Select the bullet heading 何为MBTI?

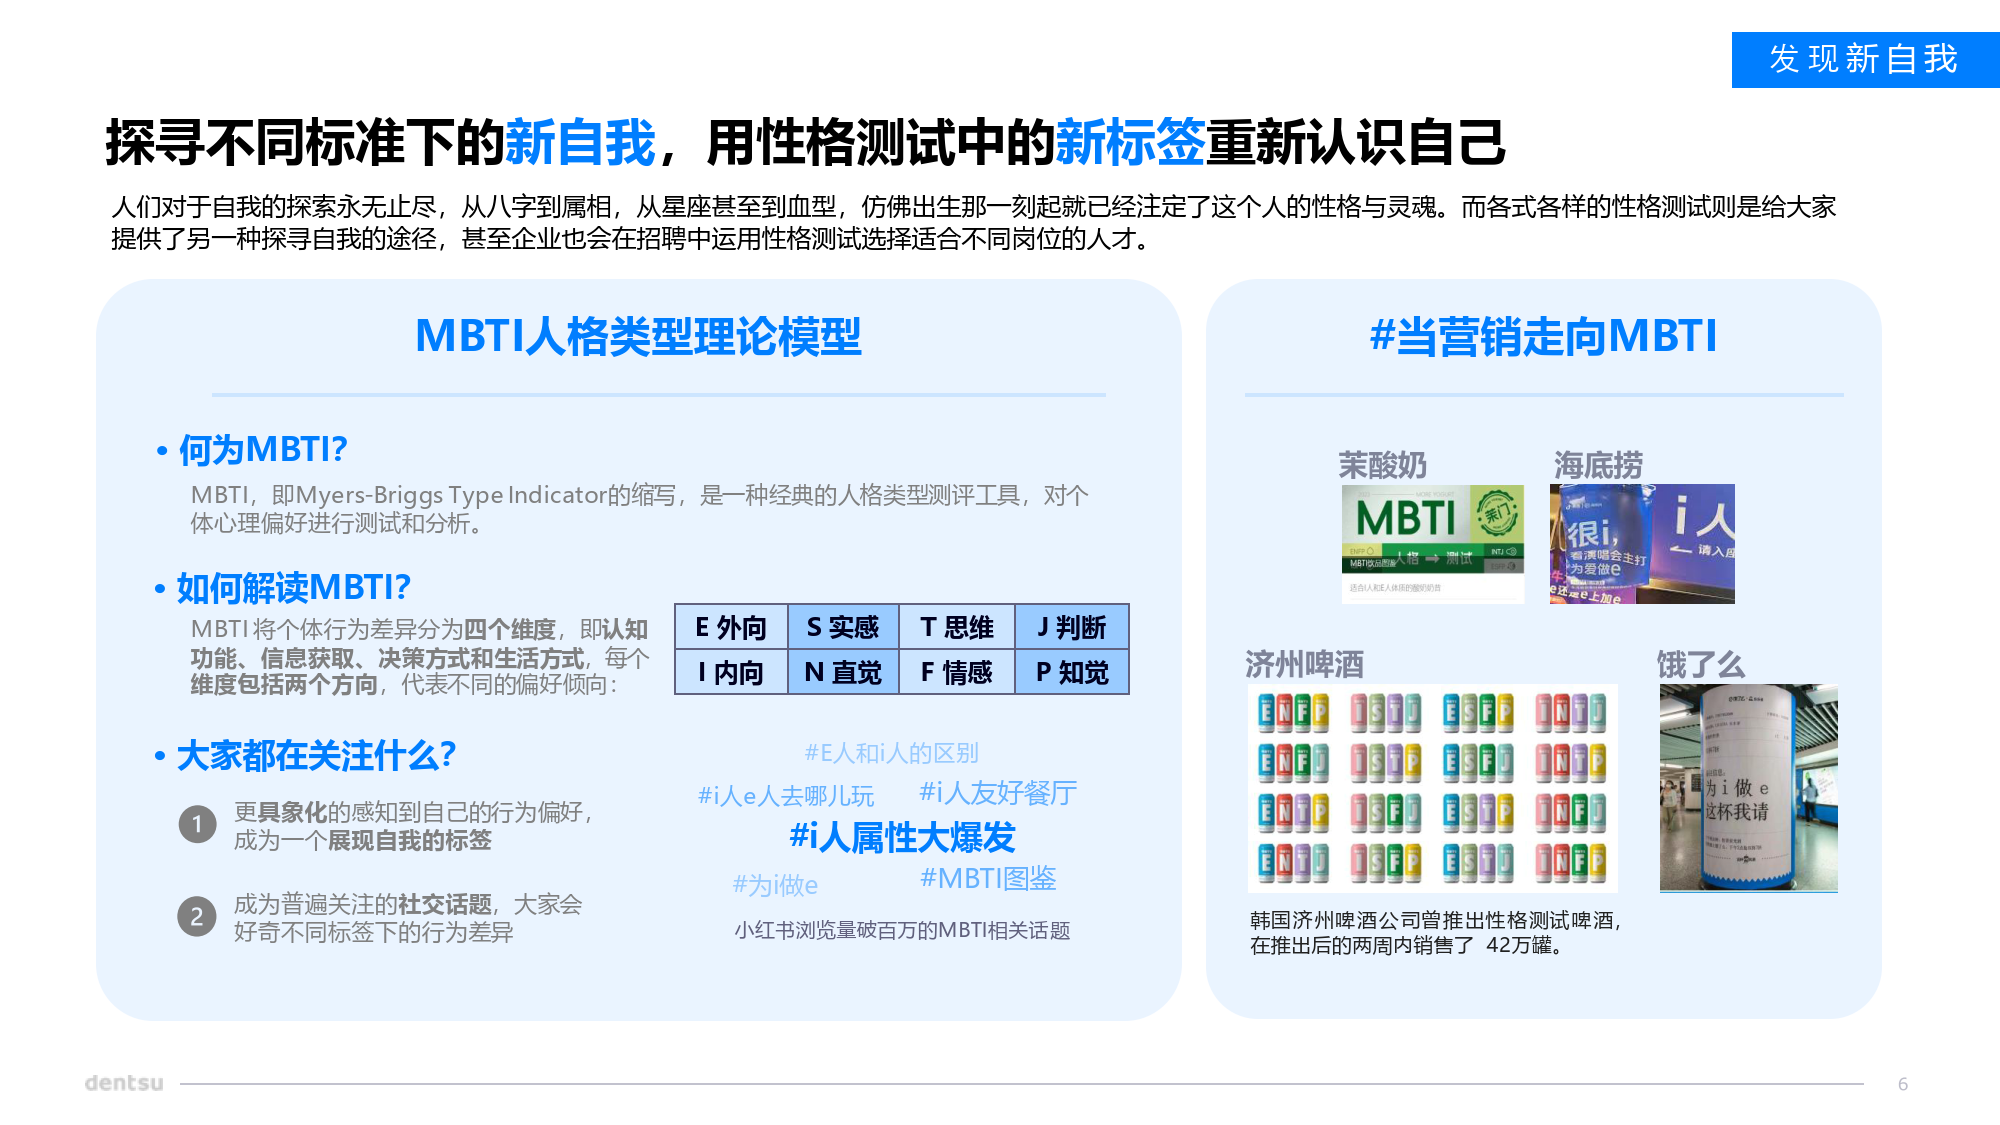point(262,450)
